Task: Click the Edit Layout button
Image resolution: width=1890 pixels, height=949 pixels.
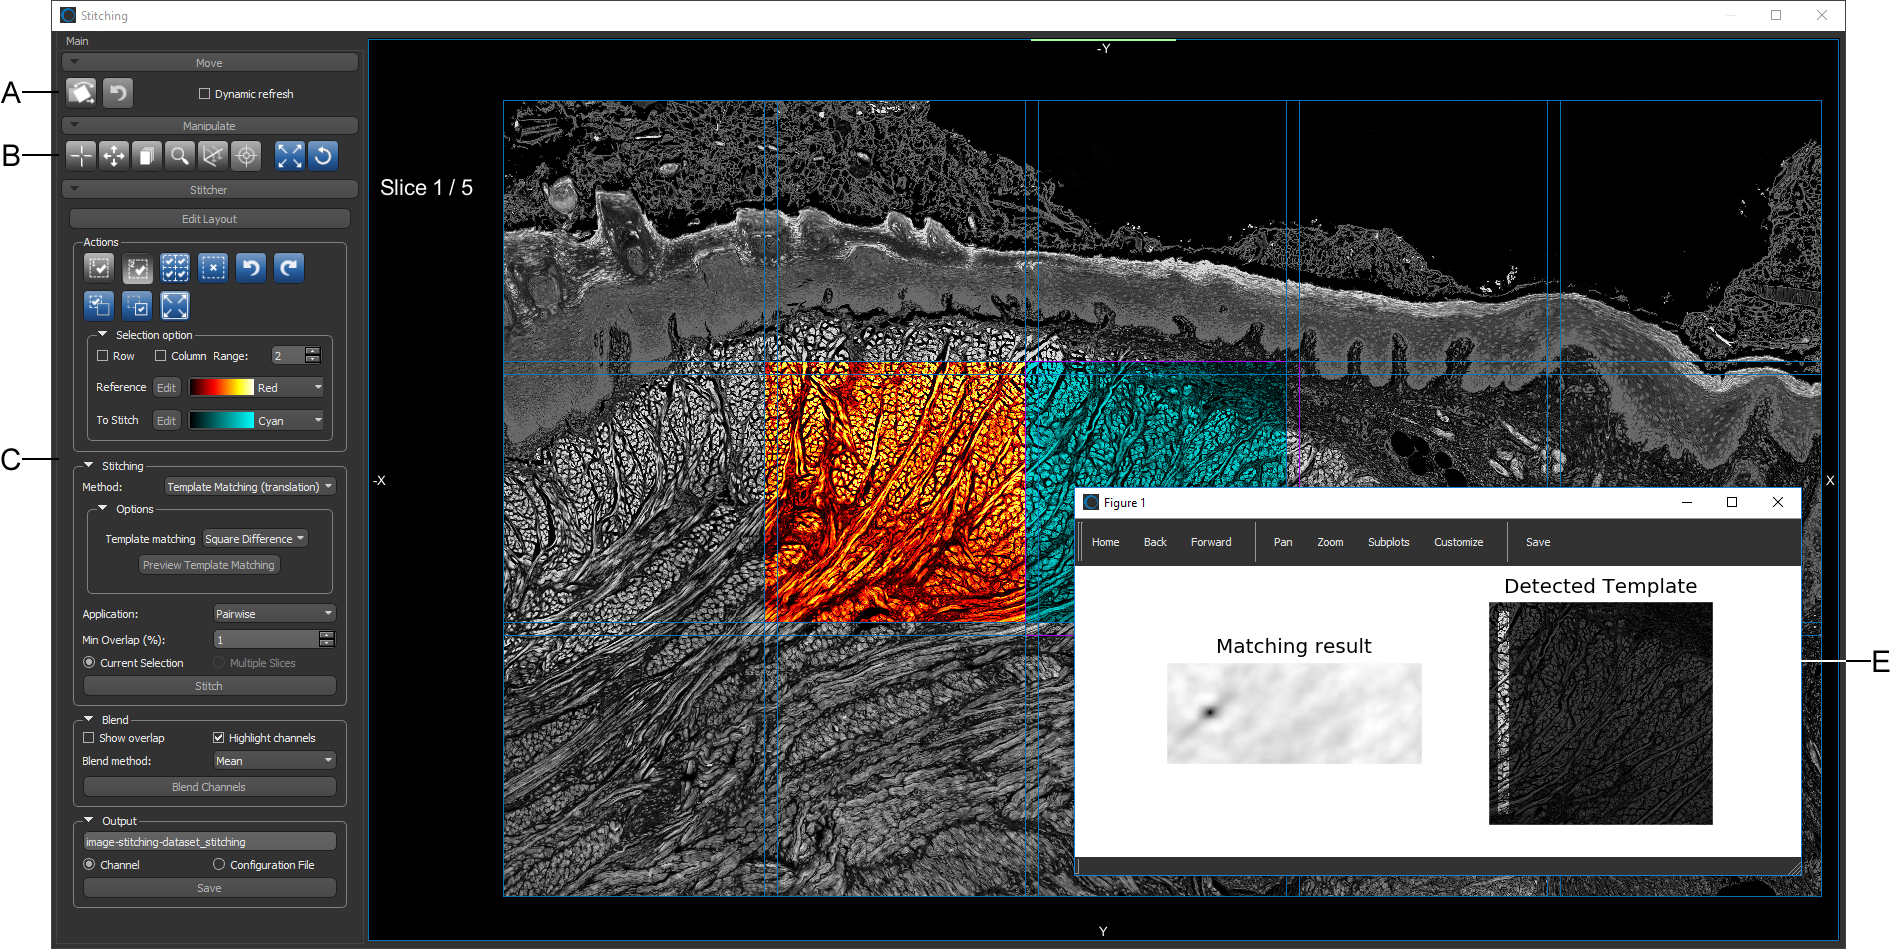Action: 209,219
